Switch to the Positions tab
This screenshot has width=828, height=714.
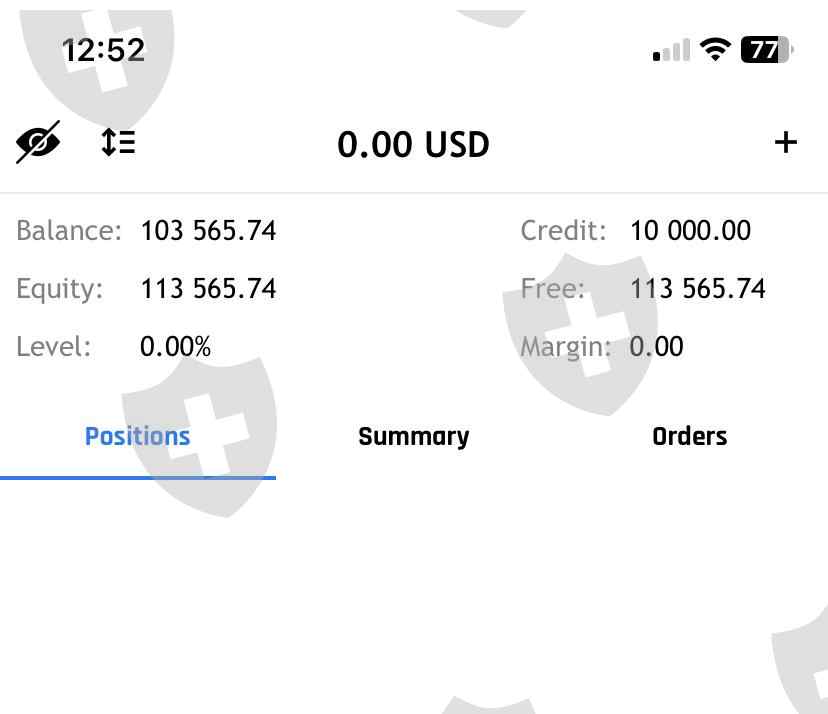137,437
